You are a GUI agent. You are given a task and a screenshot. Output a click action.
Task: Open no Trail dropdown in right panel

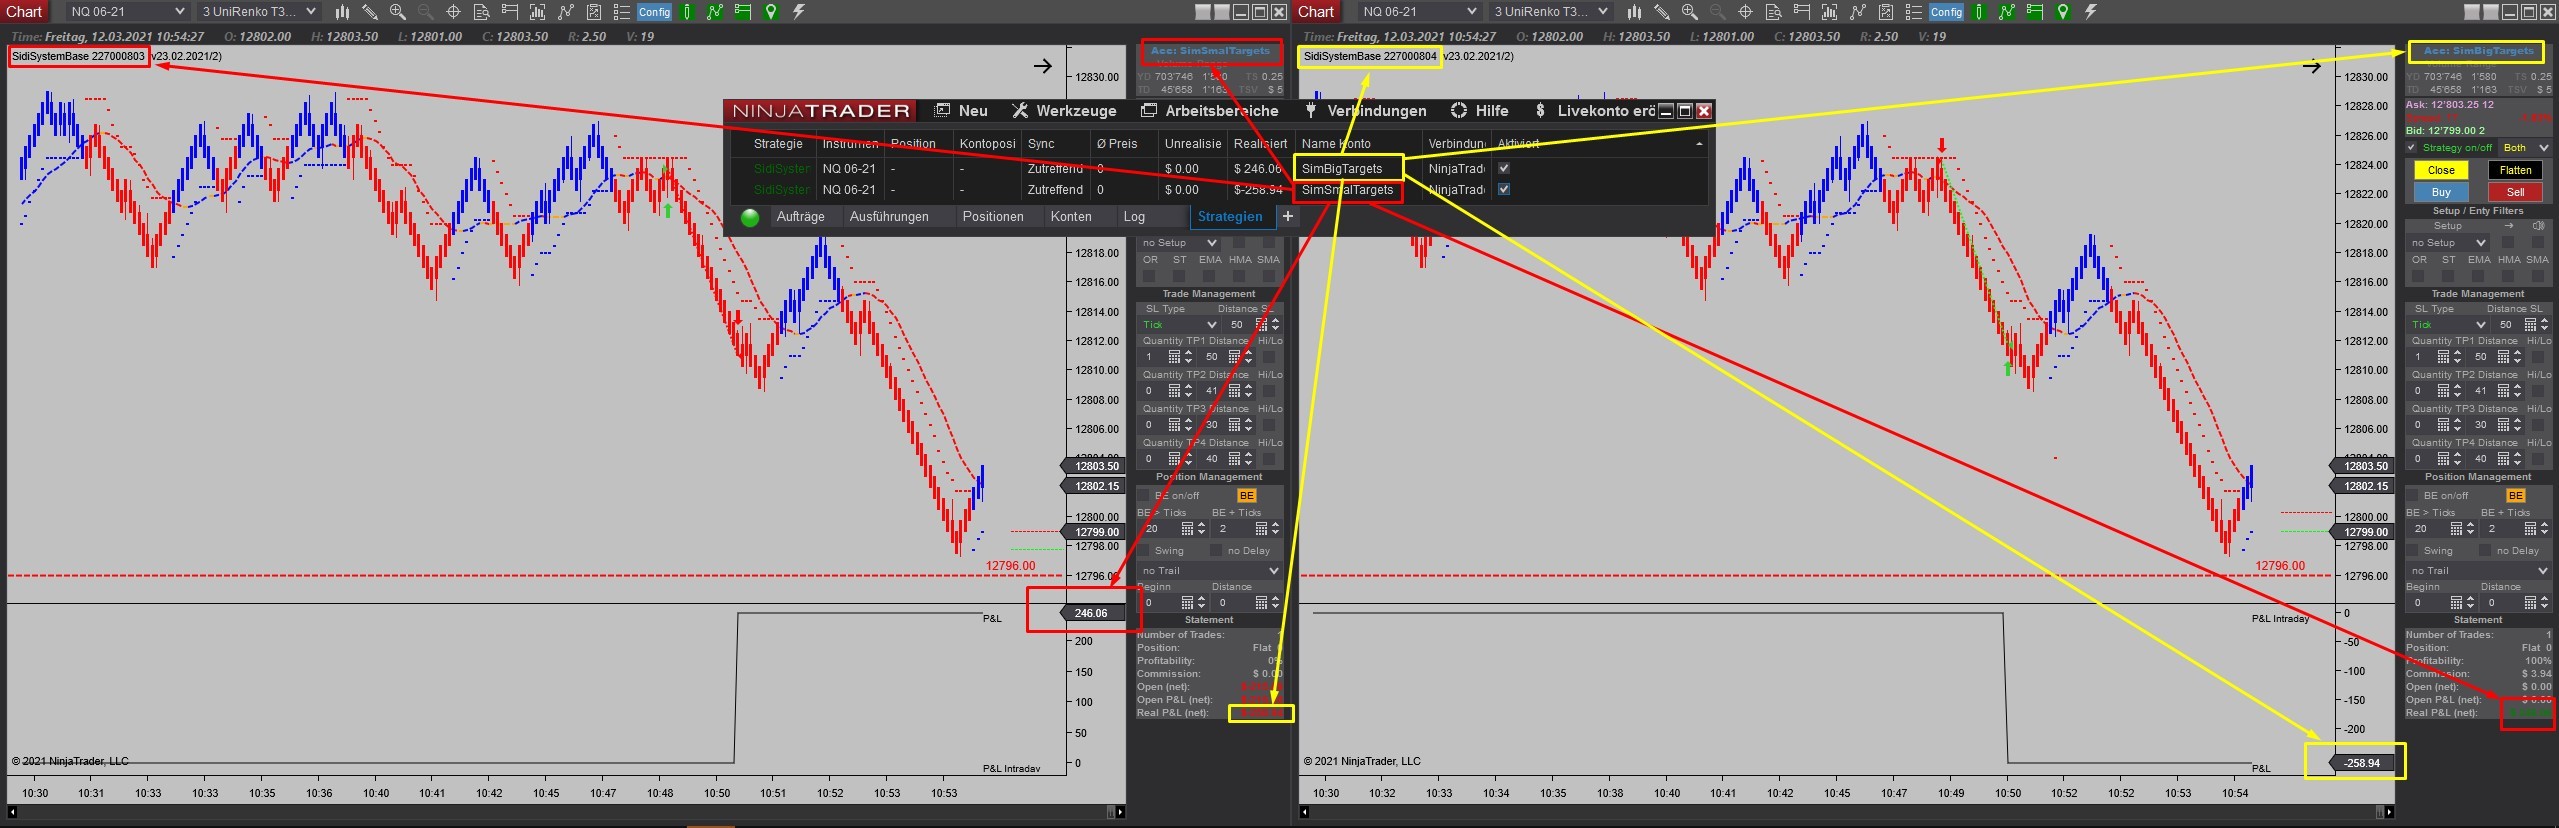click(x=2478, y=571)
